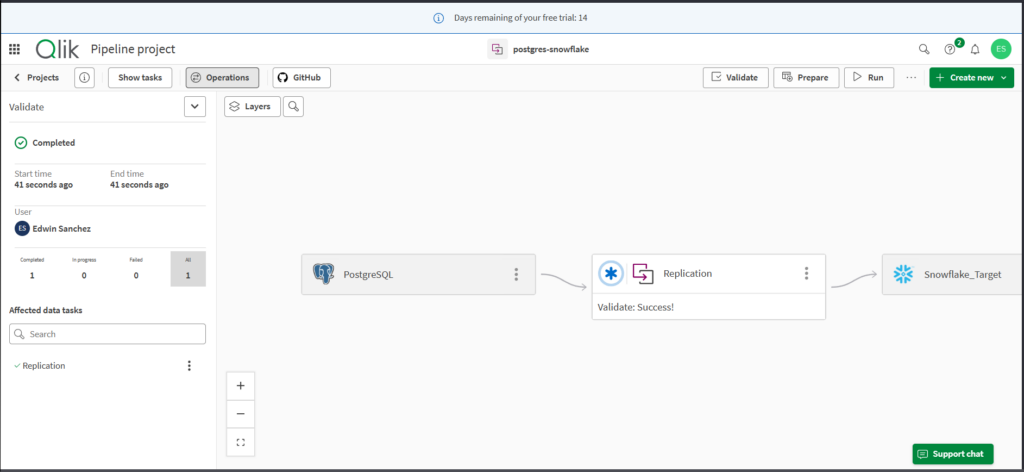Click the blue asterisk icon on Replication

[x=611, y=274]
